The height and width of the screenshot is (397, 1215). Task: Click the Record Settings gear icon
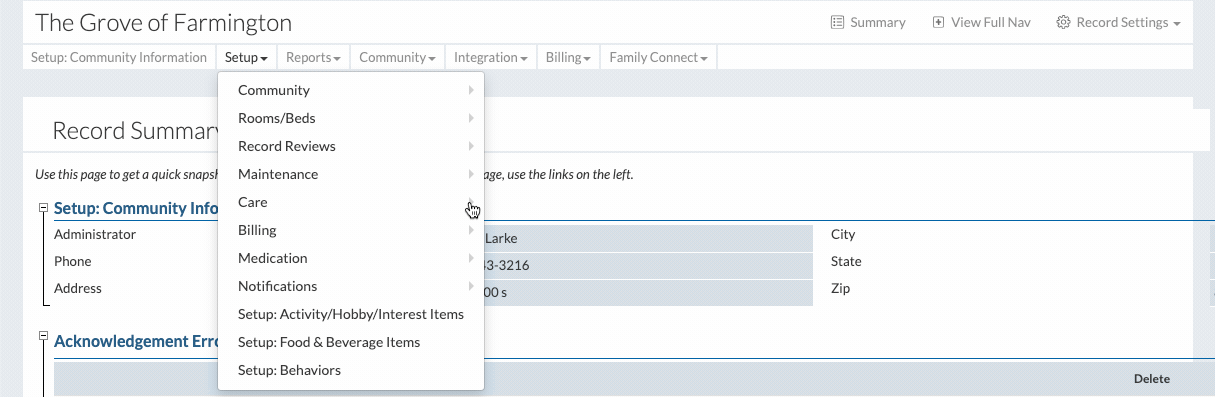click(x=1063, y=22)
